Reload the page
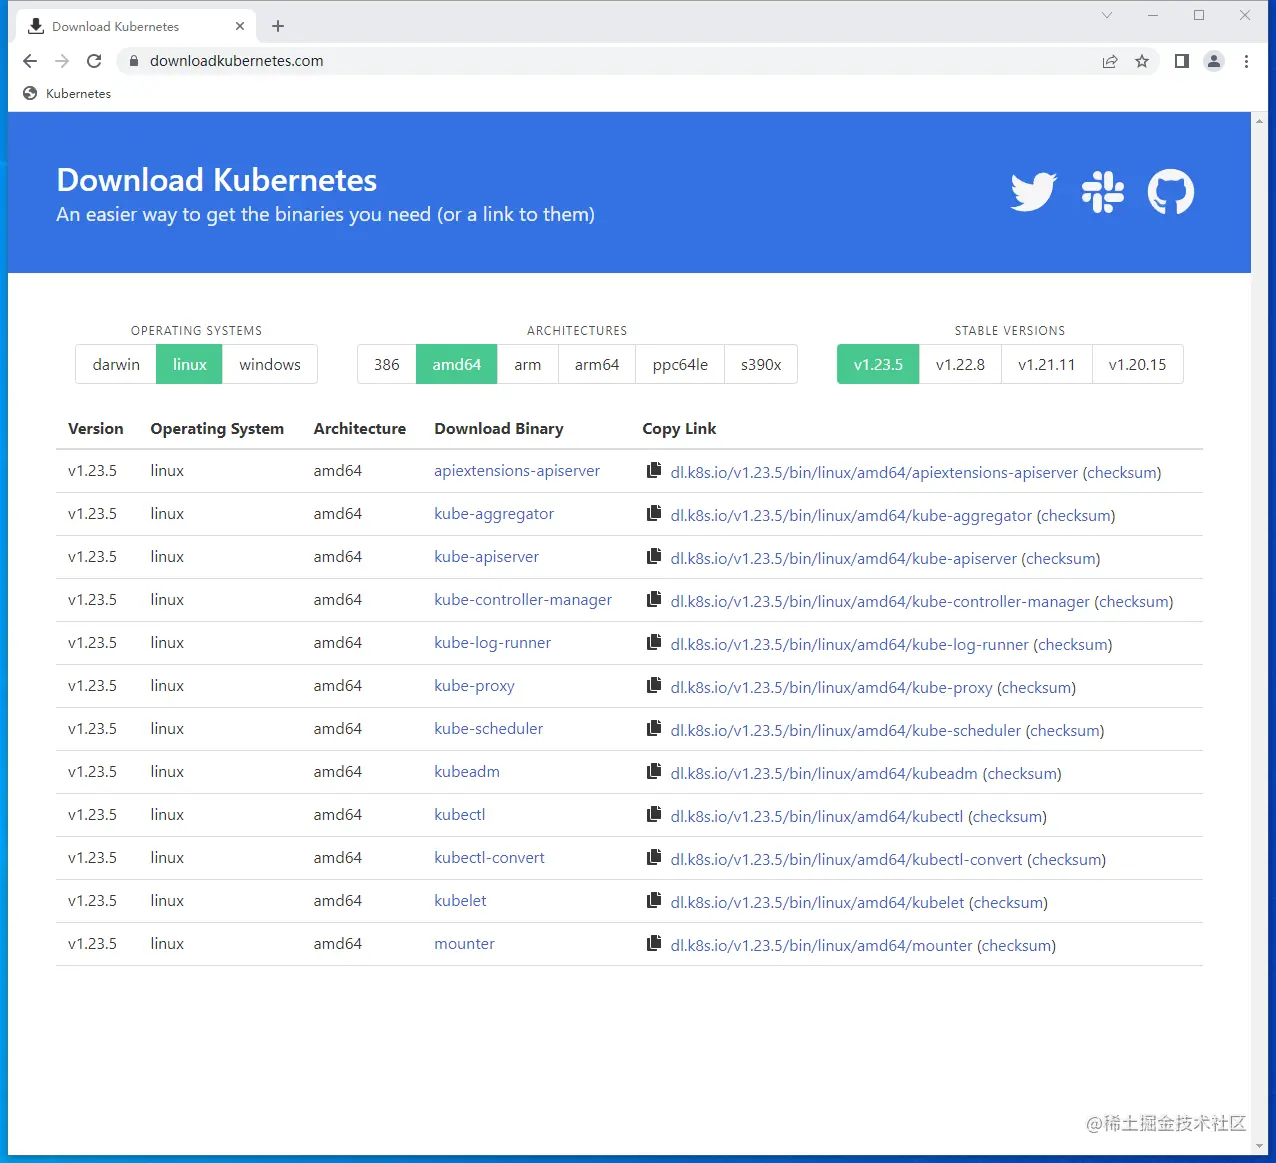 [x=94, y=61]
